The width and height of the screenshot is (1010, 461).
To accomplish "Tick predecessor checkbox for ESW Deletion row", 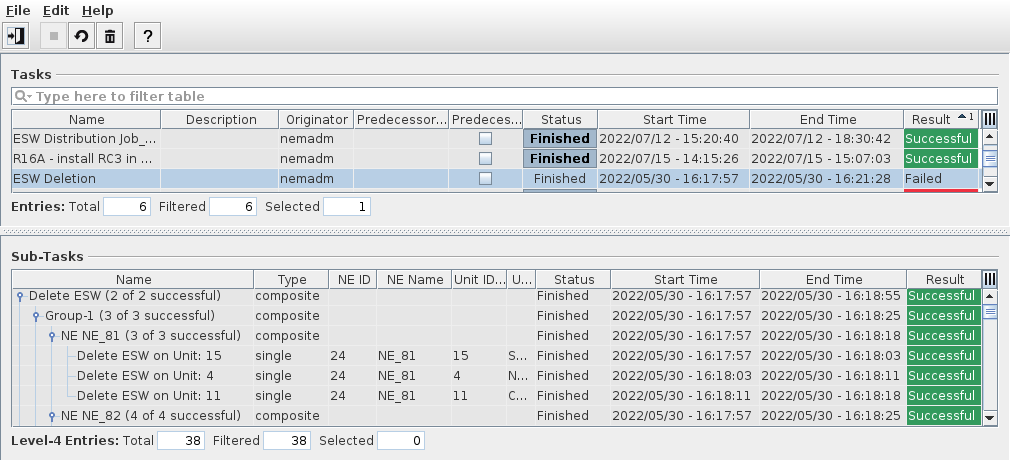I will pyautogui.click(x=485, y=179).
